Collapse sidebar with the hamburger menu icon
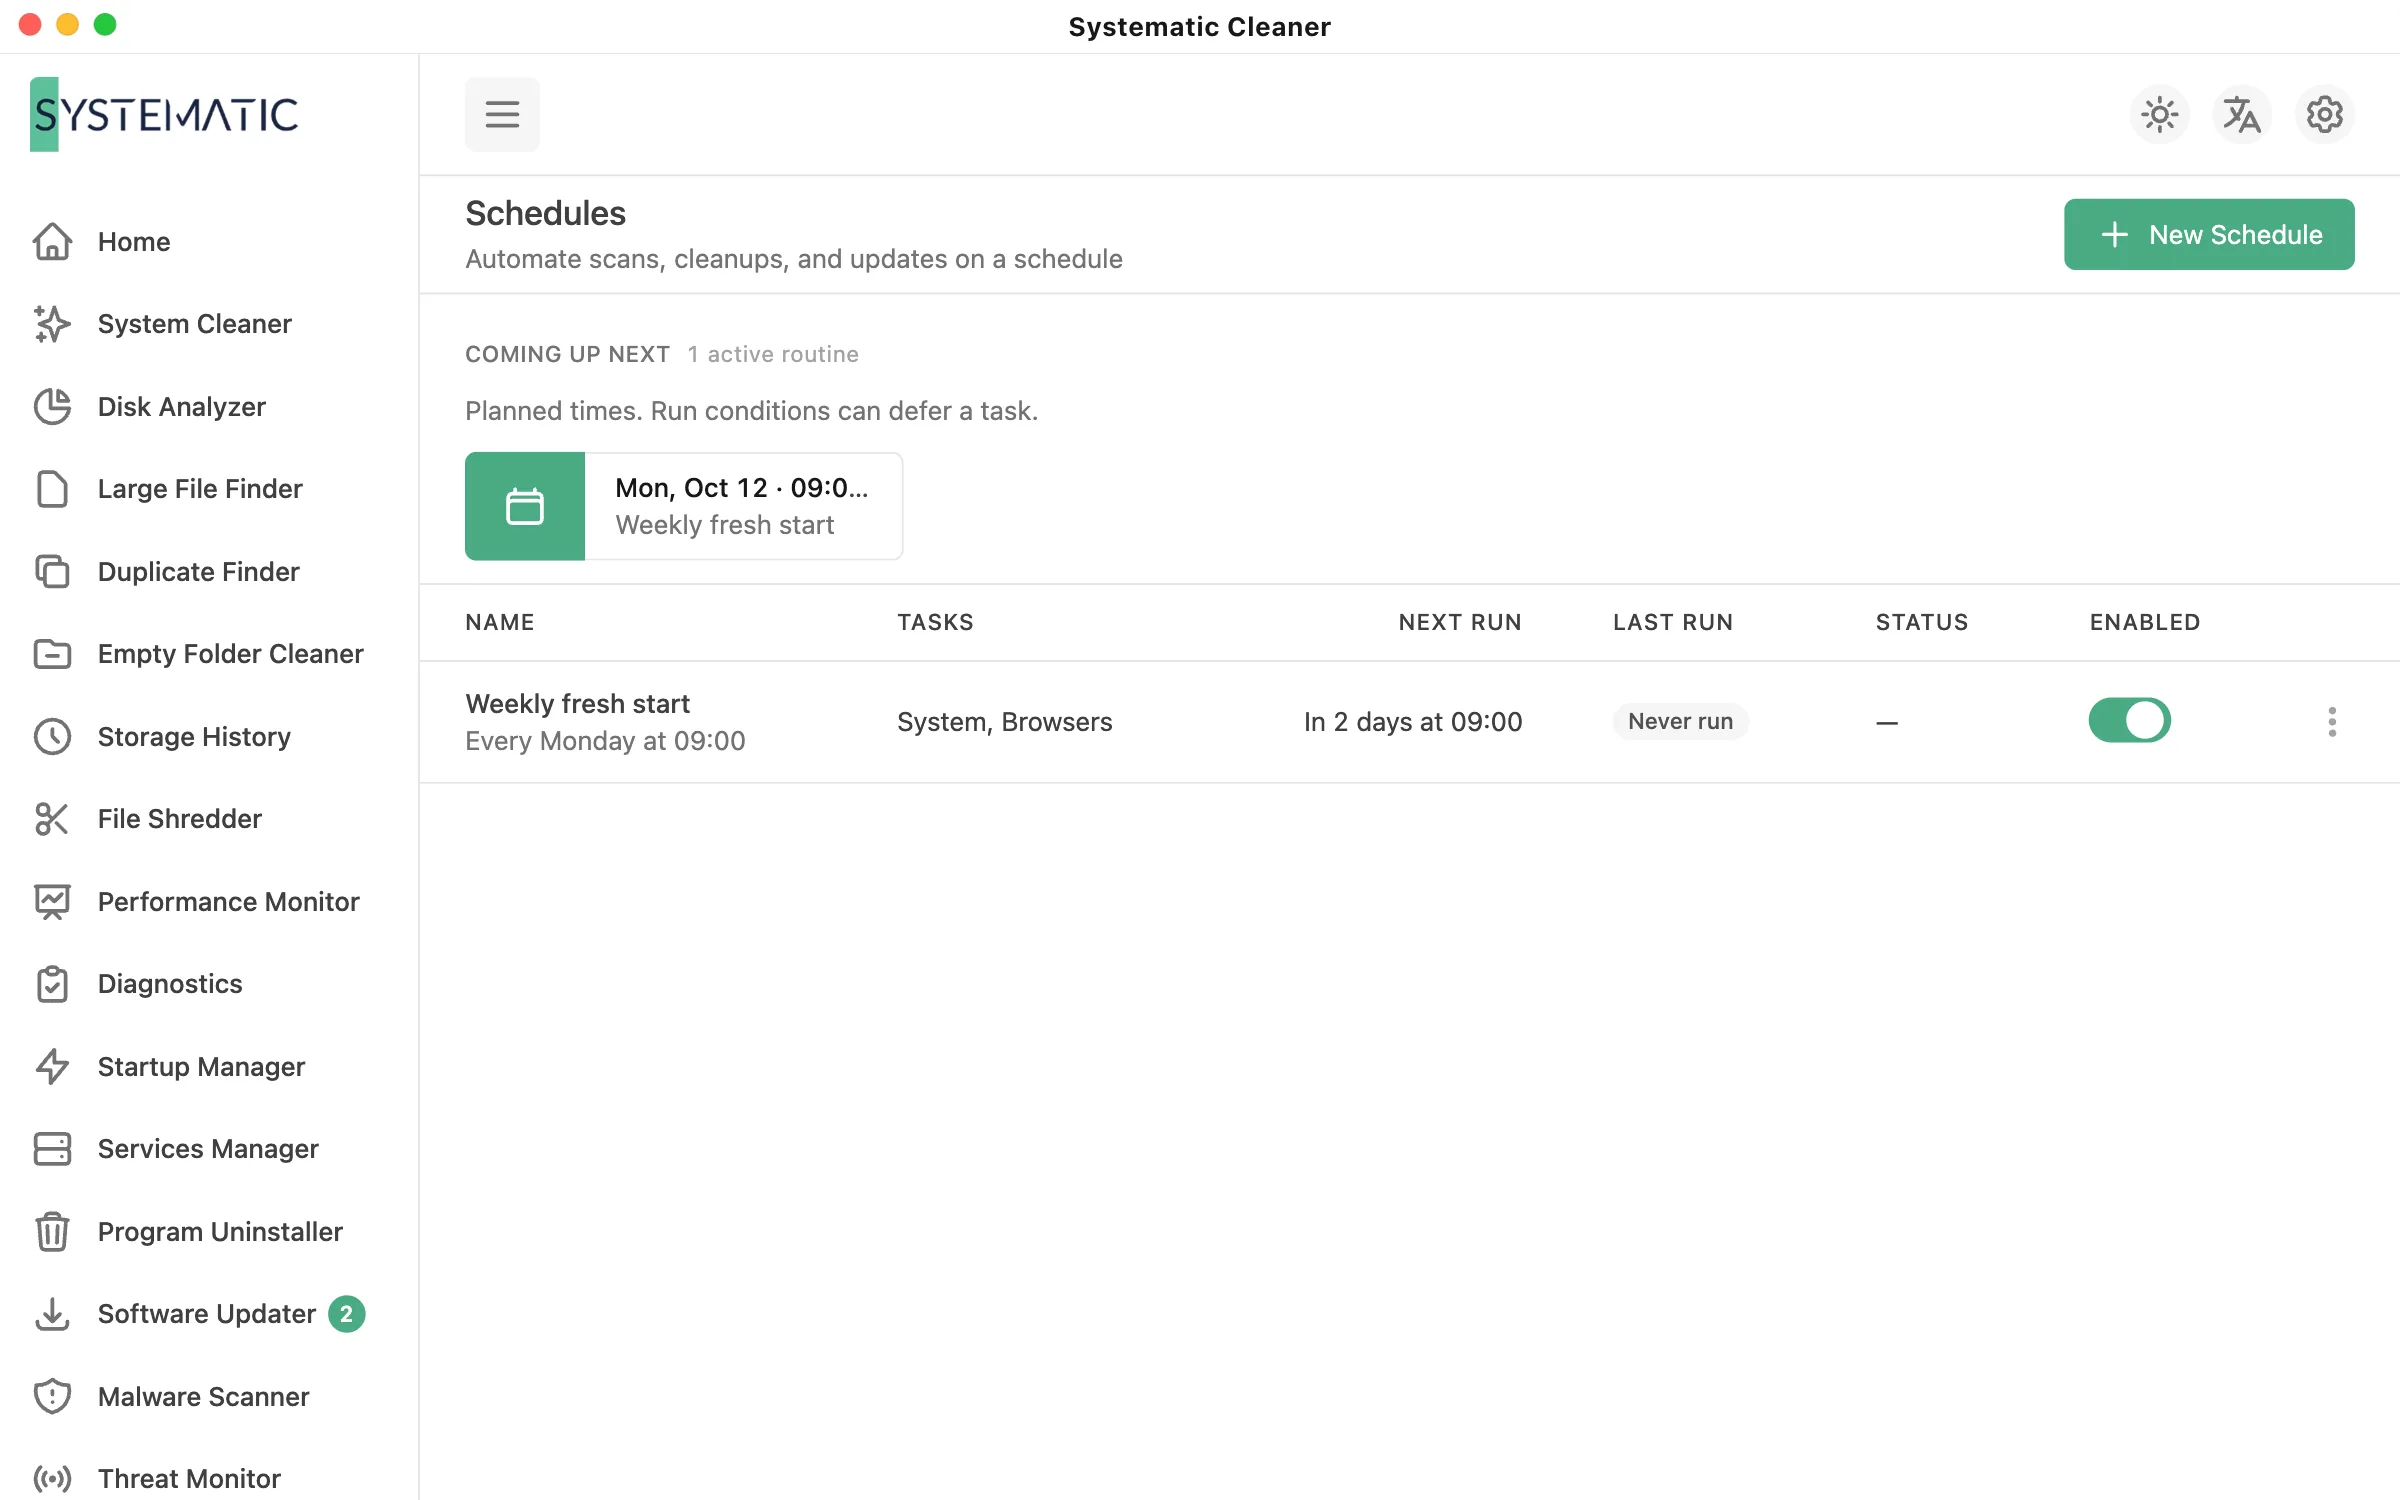The image size is (2400, 1500). (x=502, y=114)
